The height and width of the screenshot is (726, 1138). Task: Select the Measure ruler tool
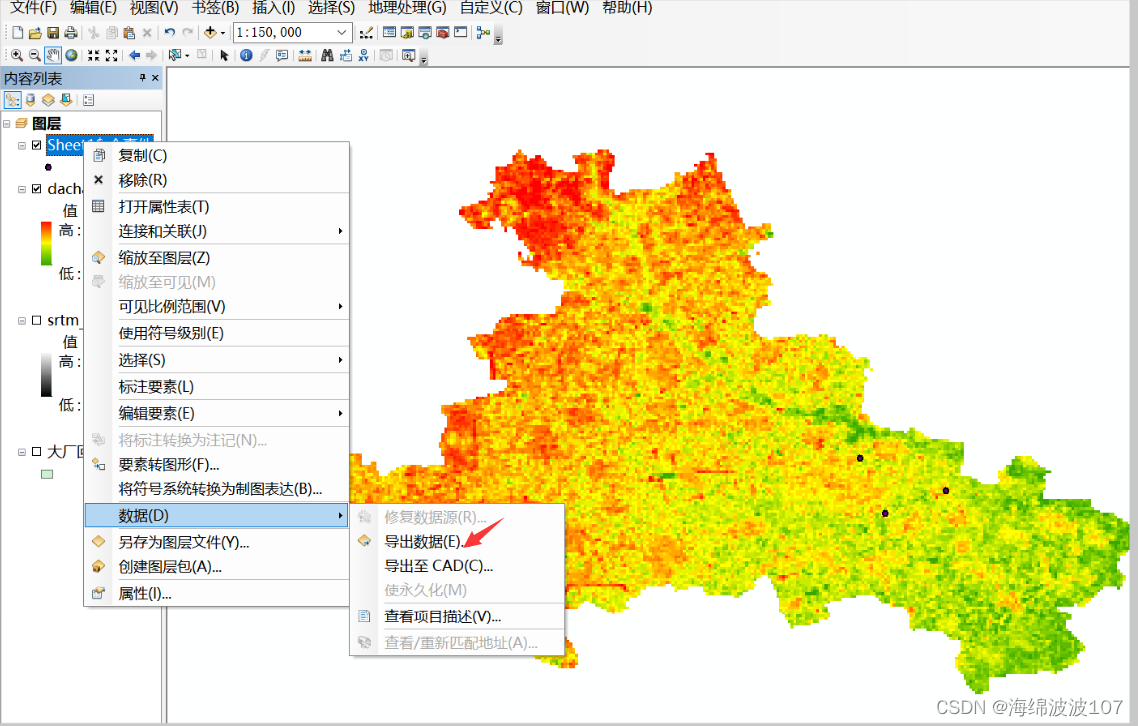coord(305,55)
